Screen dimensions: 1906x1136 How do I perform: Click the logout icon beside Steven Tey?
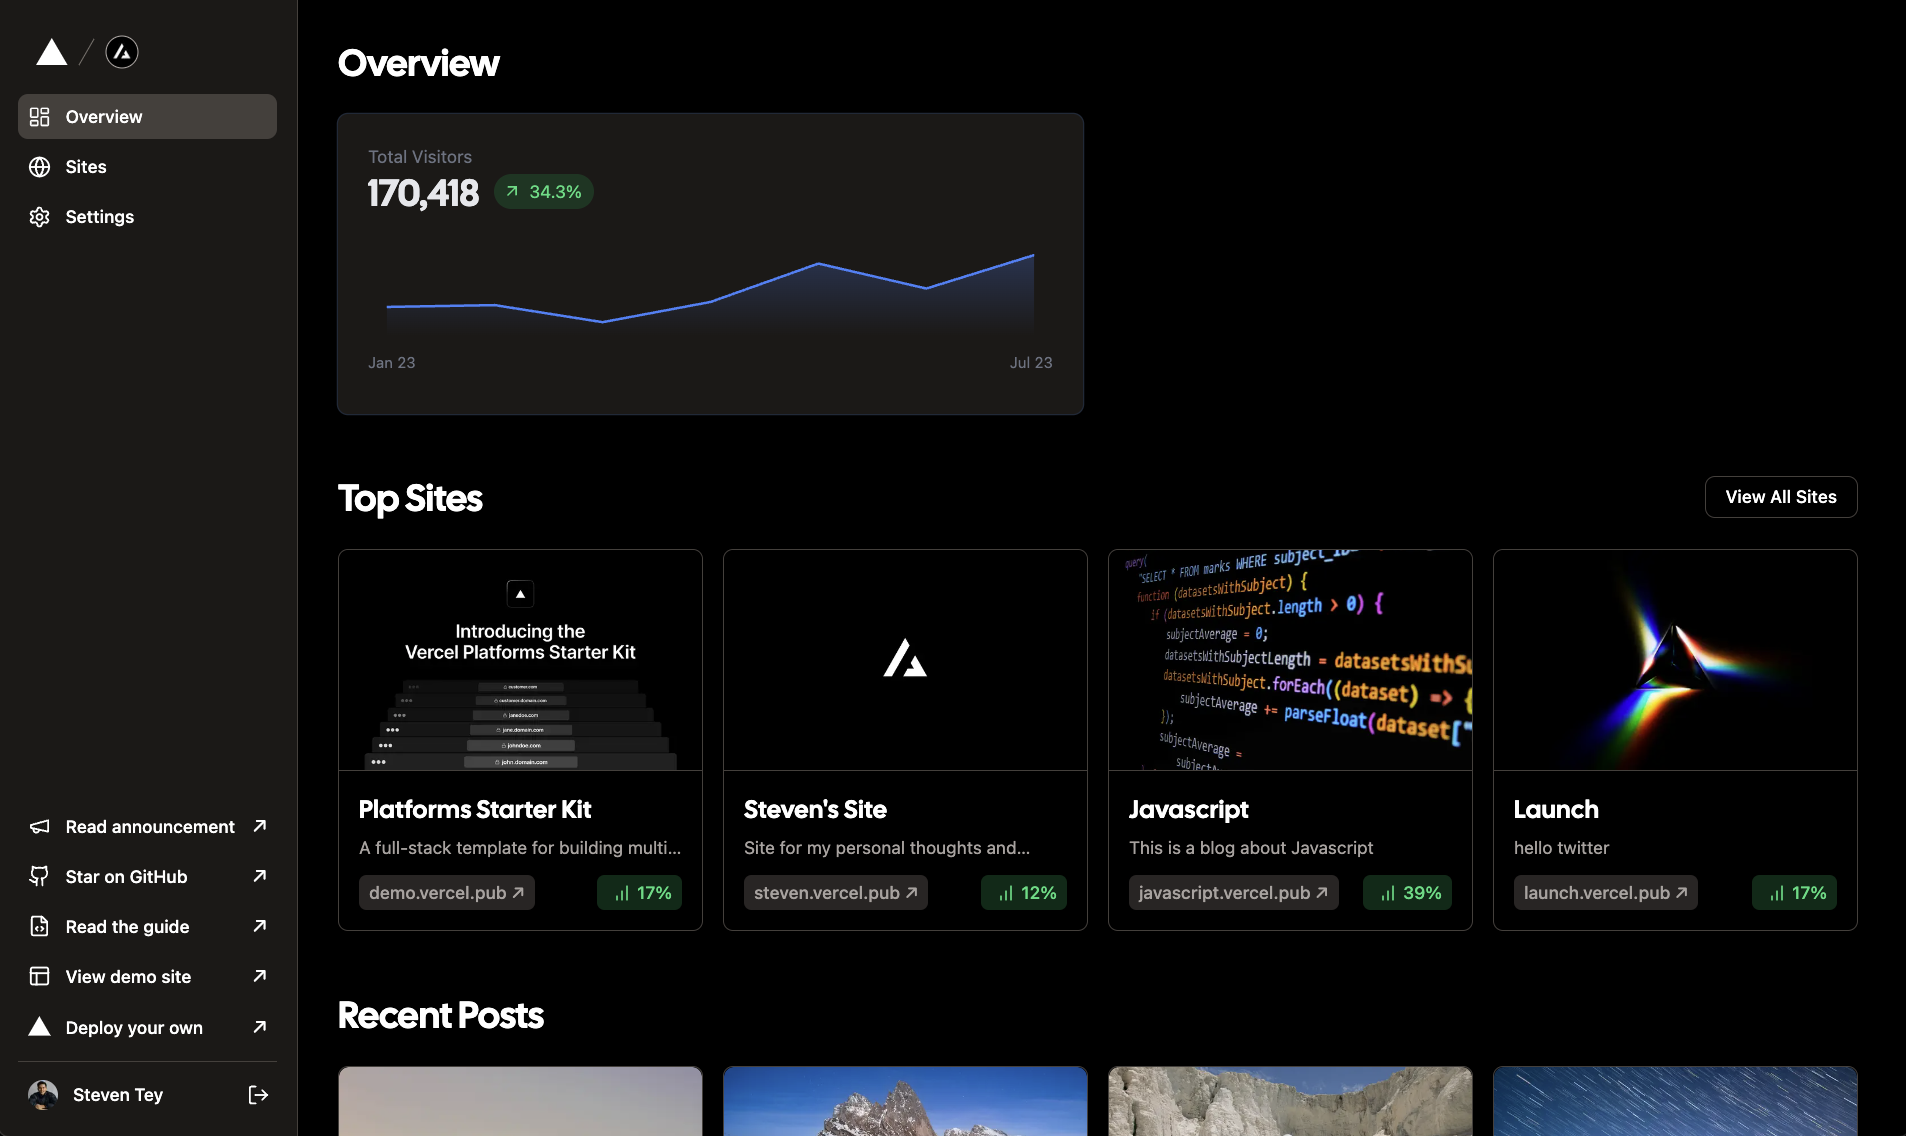pos(258,1095)
